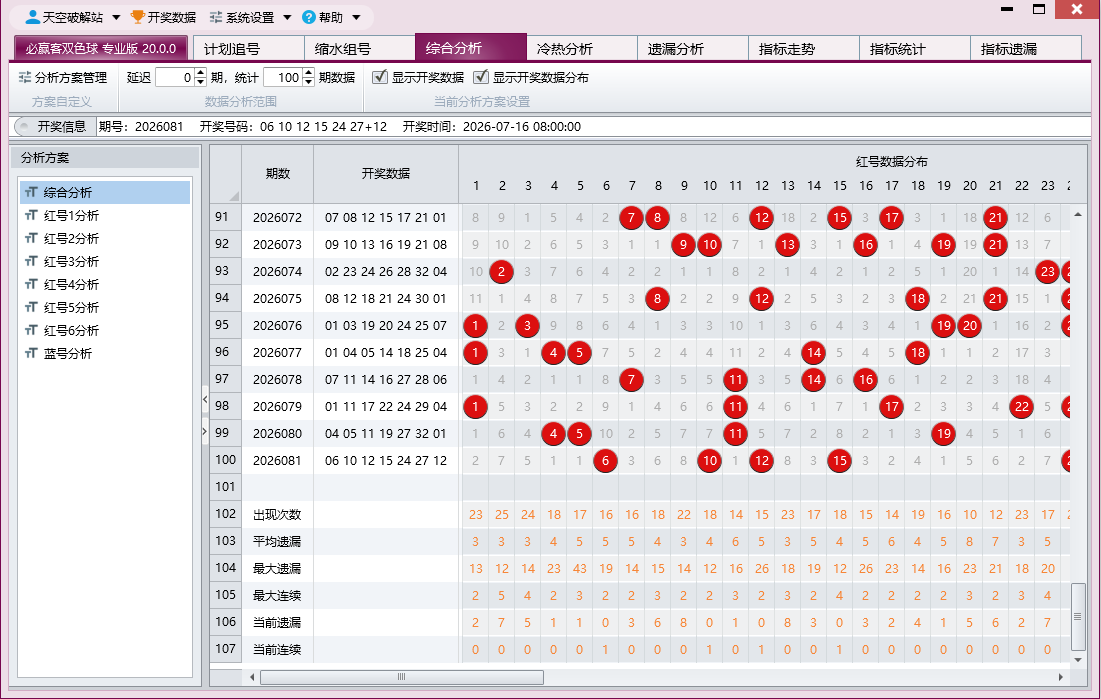Click the 必赢客双色球 专业版 20.0.0 tab
This screenshot has width=1101, height=699.
pyautogui.click(x=101, y=48)
